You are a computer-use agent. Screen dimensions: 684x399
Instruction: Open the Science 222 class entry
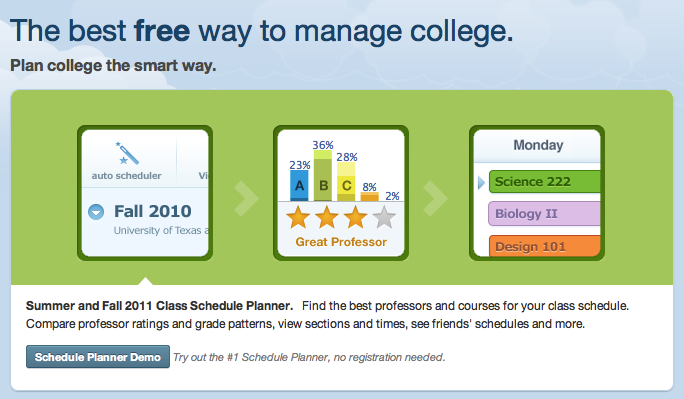(544, 181)
